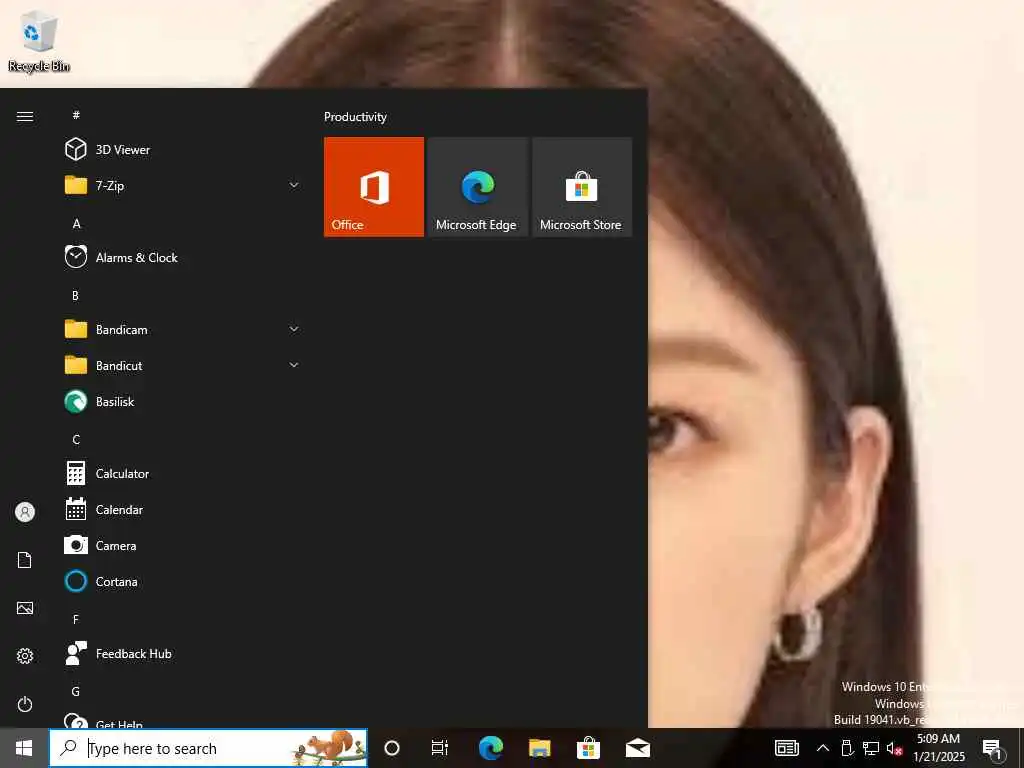The image size is (1024, 768).
Task: Open Mail from the taskbar
Action: (637, 748)
